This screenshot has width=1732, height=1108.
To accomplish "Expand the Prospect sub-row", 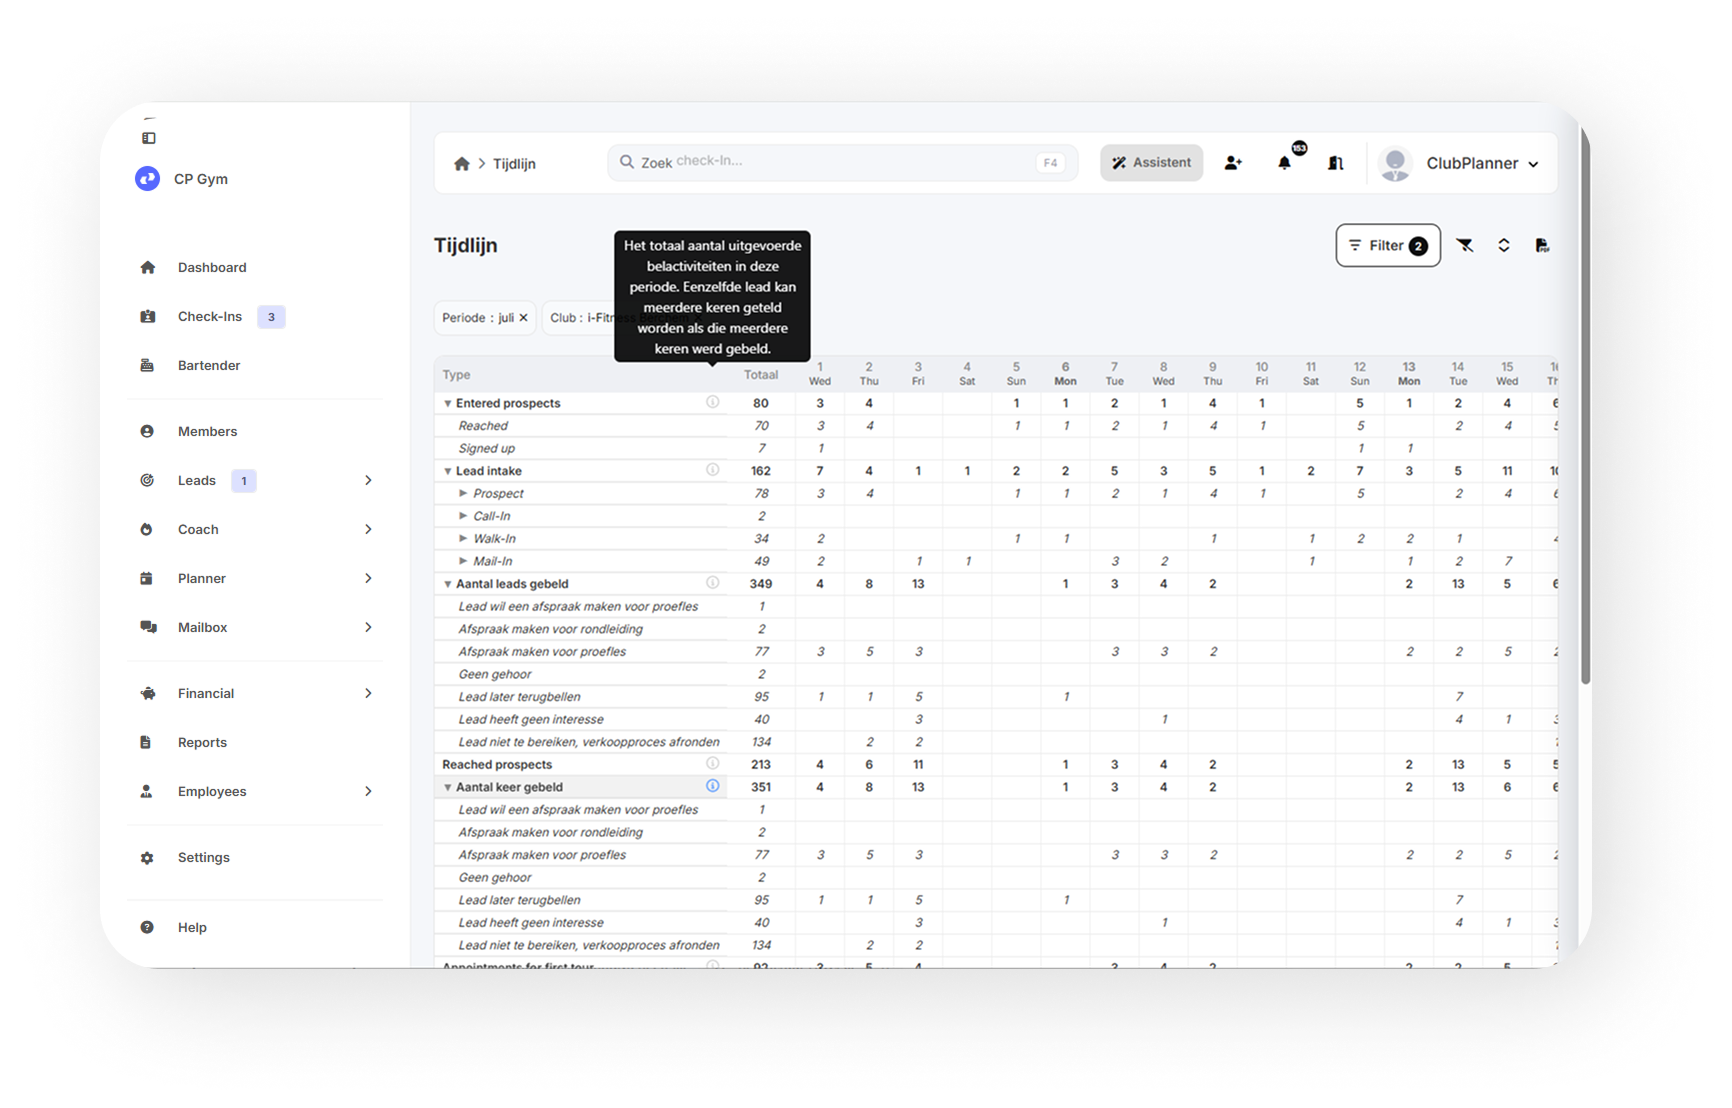I will [463, 493].
